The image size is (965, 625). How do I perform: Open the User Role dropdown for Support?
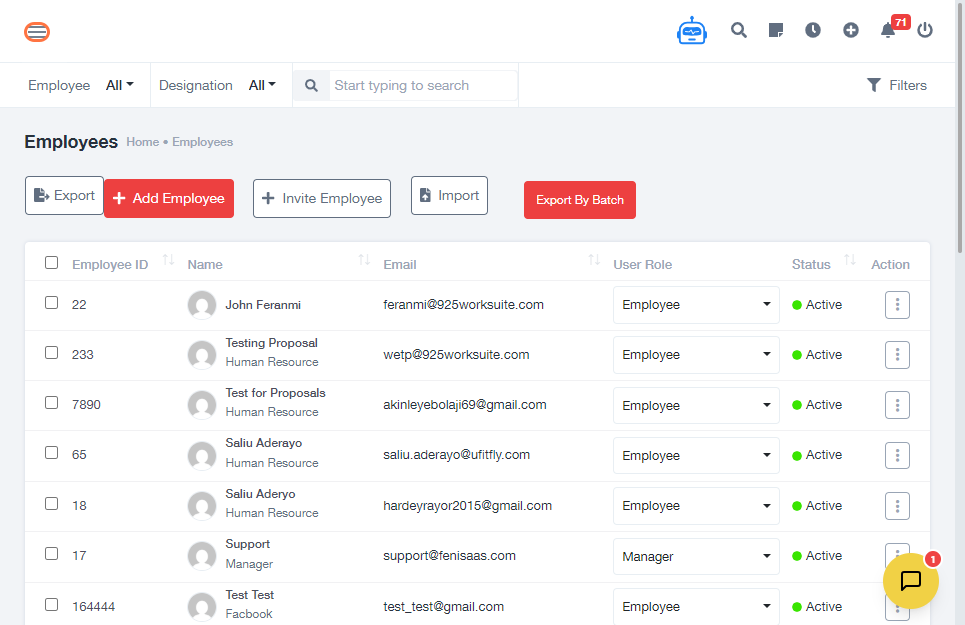696,556
